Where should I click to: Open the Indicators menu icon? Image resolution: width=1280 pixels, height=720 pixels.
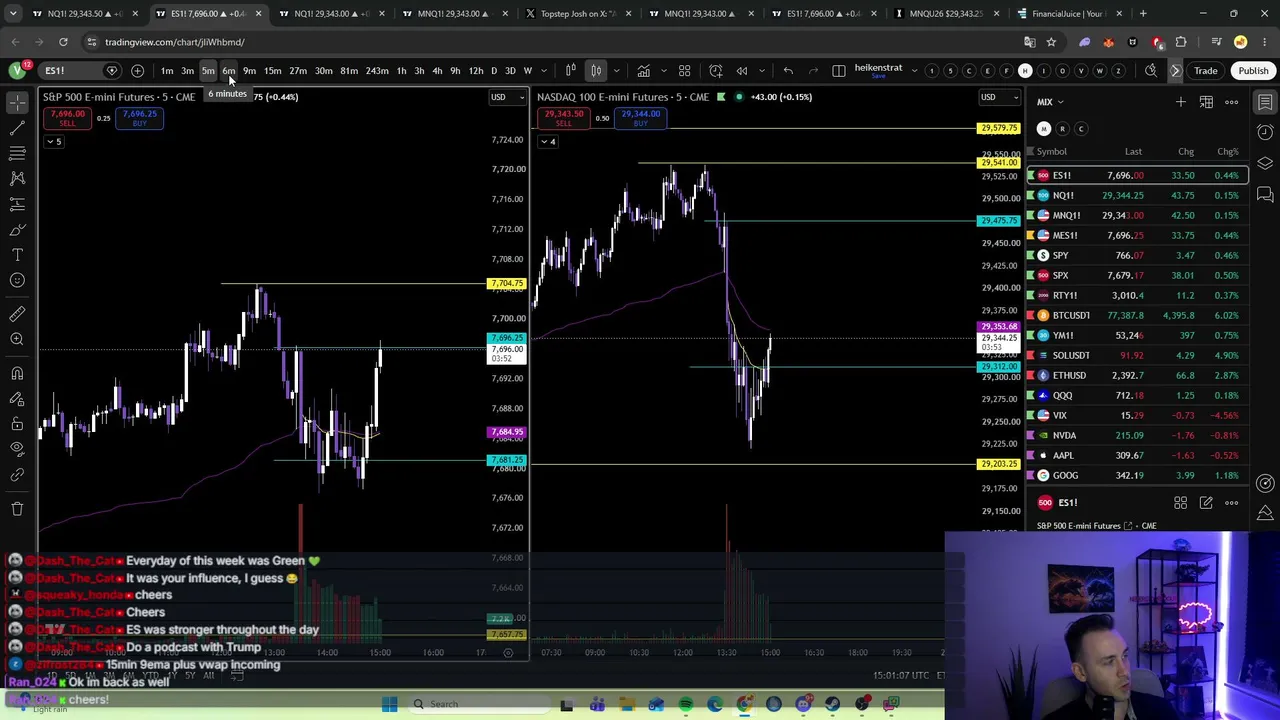tap(644, 71)
